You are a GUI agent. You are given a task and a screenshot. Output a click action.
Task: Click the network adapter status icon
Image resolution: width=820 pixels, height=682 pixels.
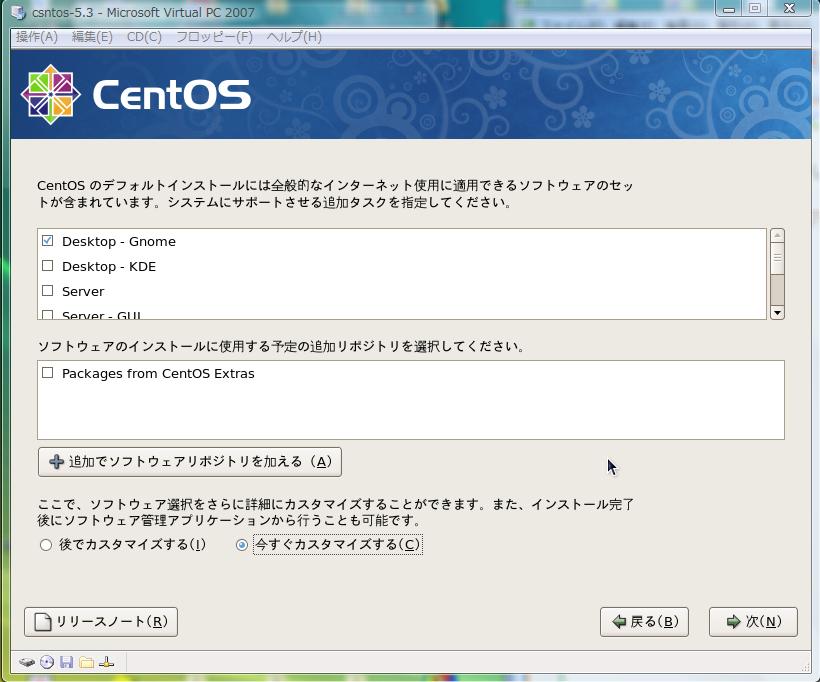[x=107, y=662]
